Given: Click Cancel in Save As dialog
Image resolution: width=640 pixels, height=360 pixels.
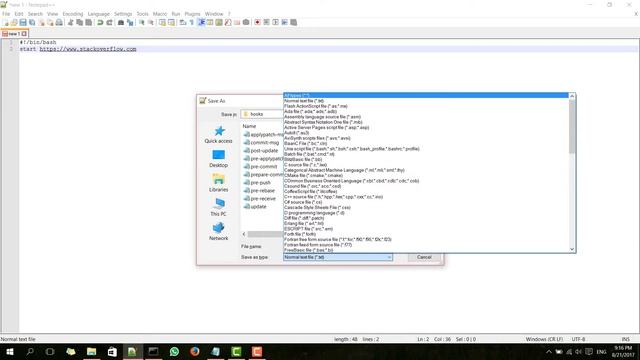Looking at the screenshot, I should pyautogui.click(x=424, y=257).
